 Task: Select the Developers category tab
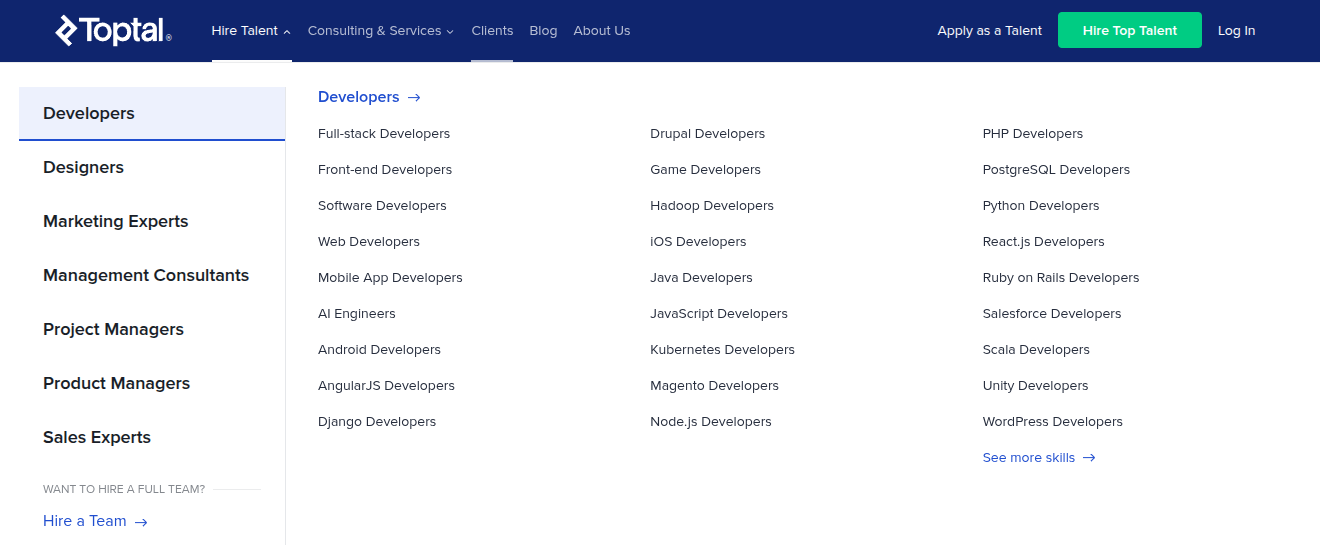(152, 114)
